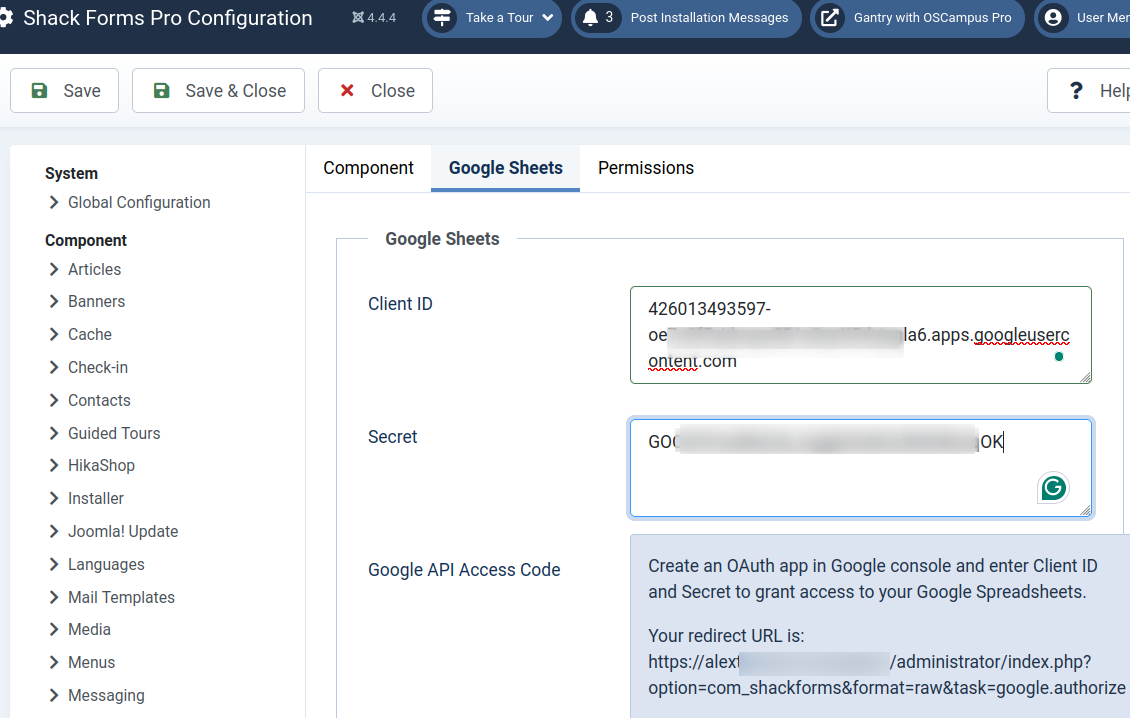Viewport: 1130px width, 718px height.
Task: Click chevron next to Check-in
Action: click(54, 368)
